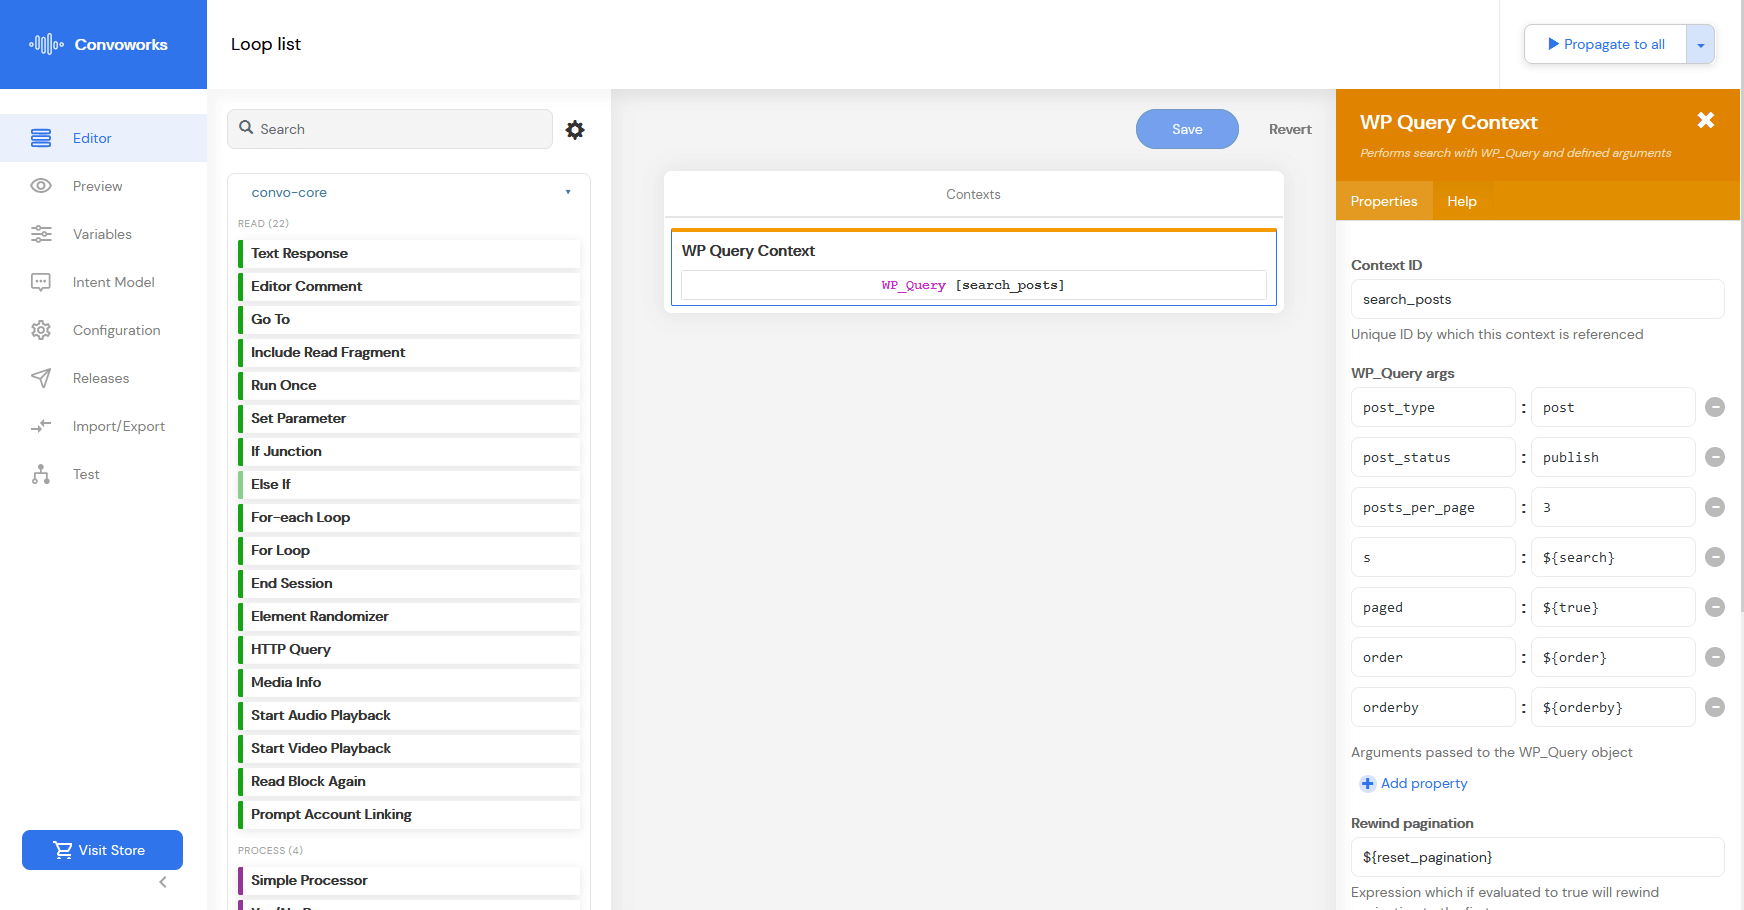This screenshot has height=910, width=1744.
Task: Open component search settings gear
Action: pos(575,130)
